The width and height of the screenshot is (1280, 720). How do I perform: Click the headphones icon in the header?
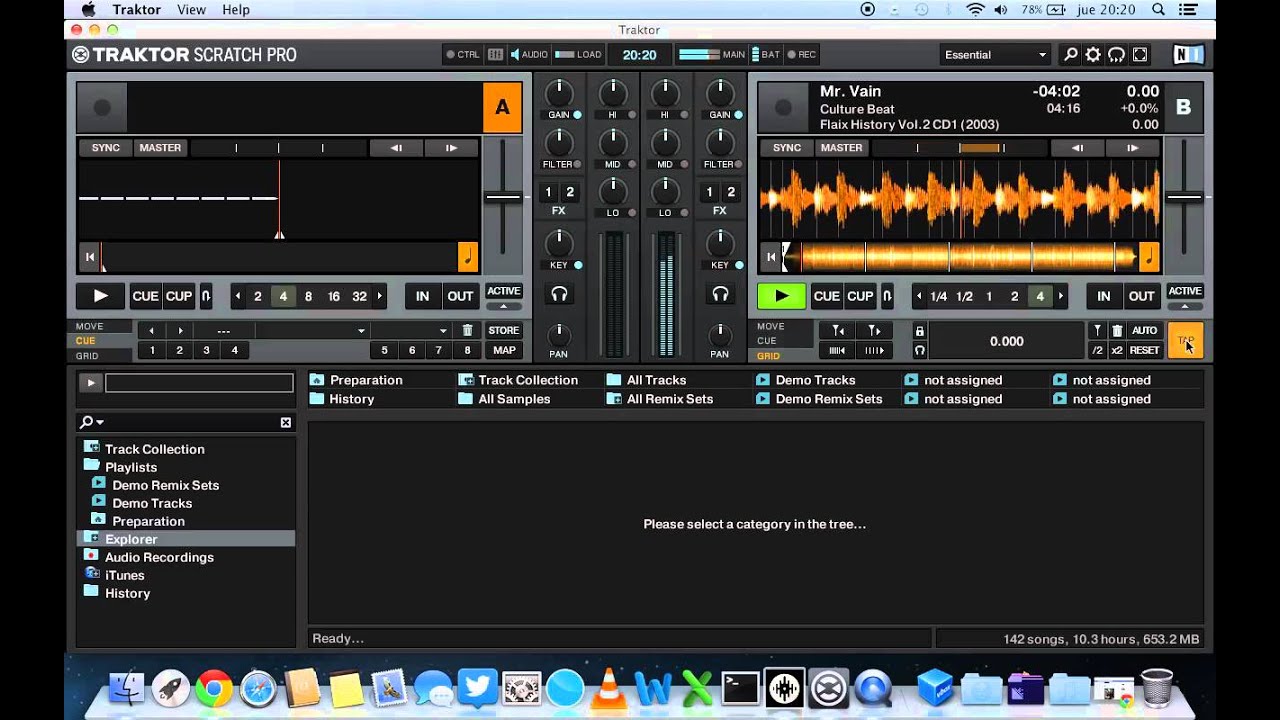(x=1116, y=55)
